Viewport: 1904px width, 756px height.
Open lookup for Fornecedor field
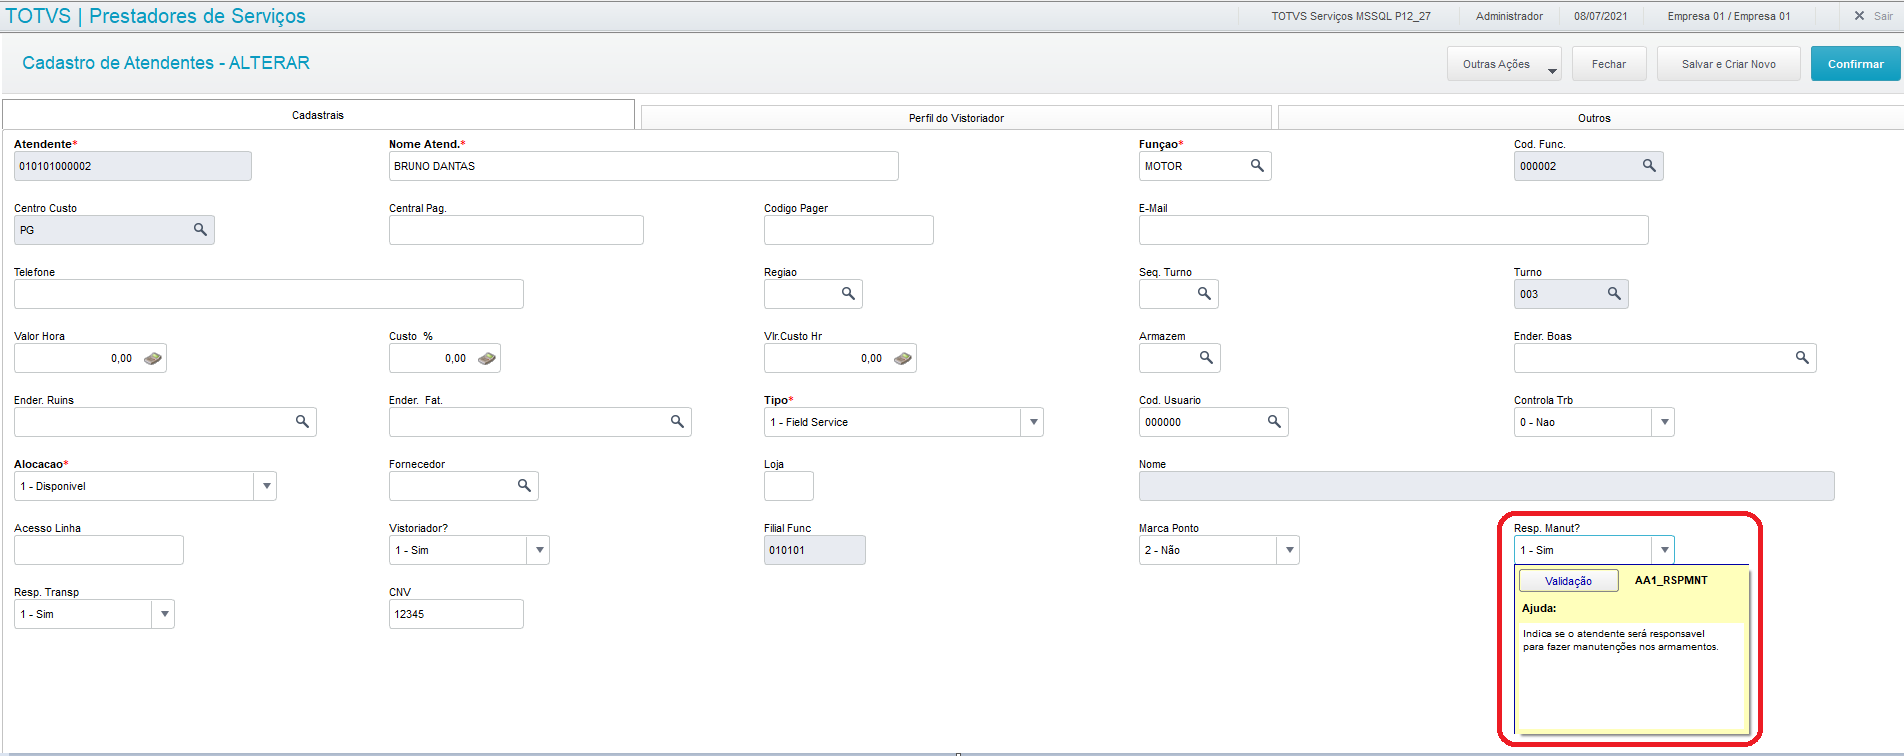[524, 486]
